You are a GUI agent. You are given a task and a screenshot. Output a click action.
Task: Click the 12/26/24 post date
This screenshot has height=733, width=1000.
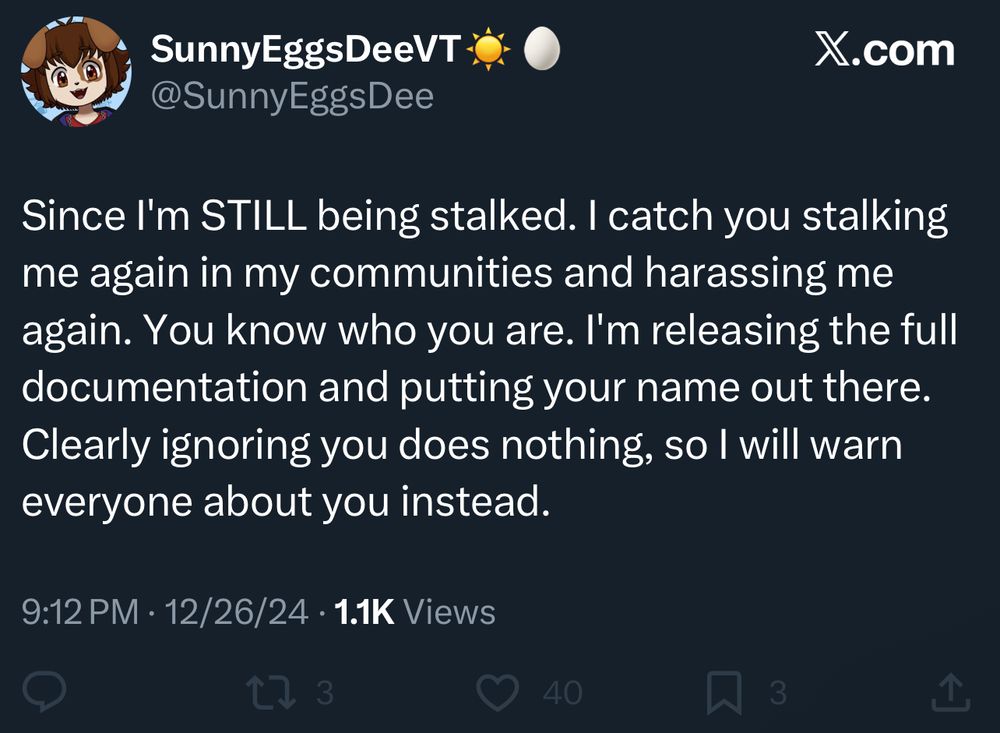point(238,611)
